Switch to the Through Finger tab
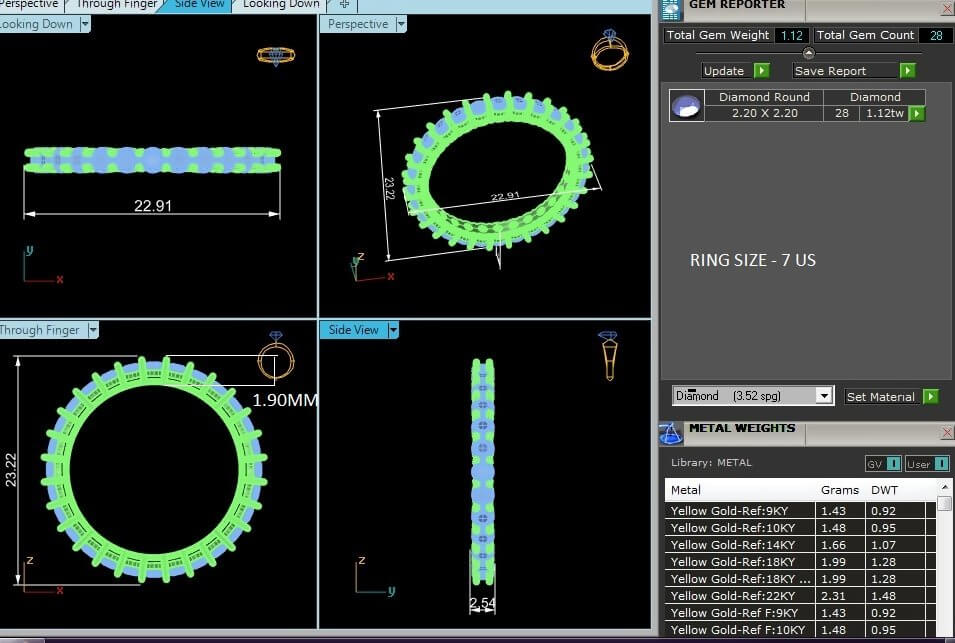 [x=116, y=4]
